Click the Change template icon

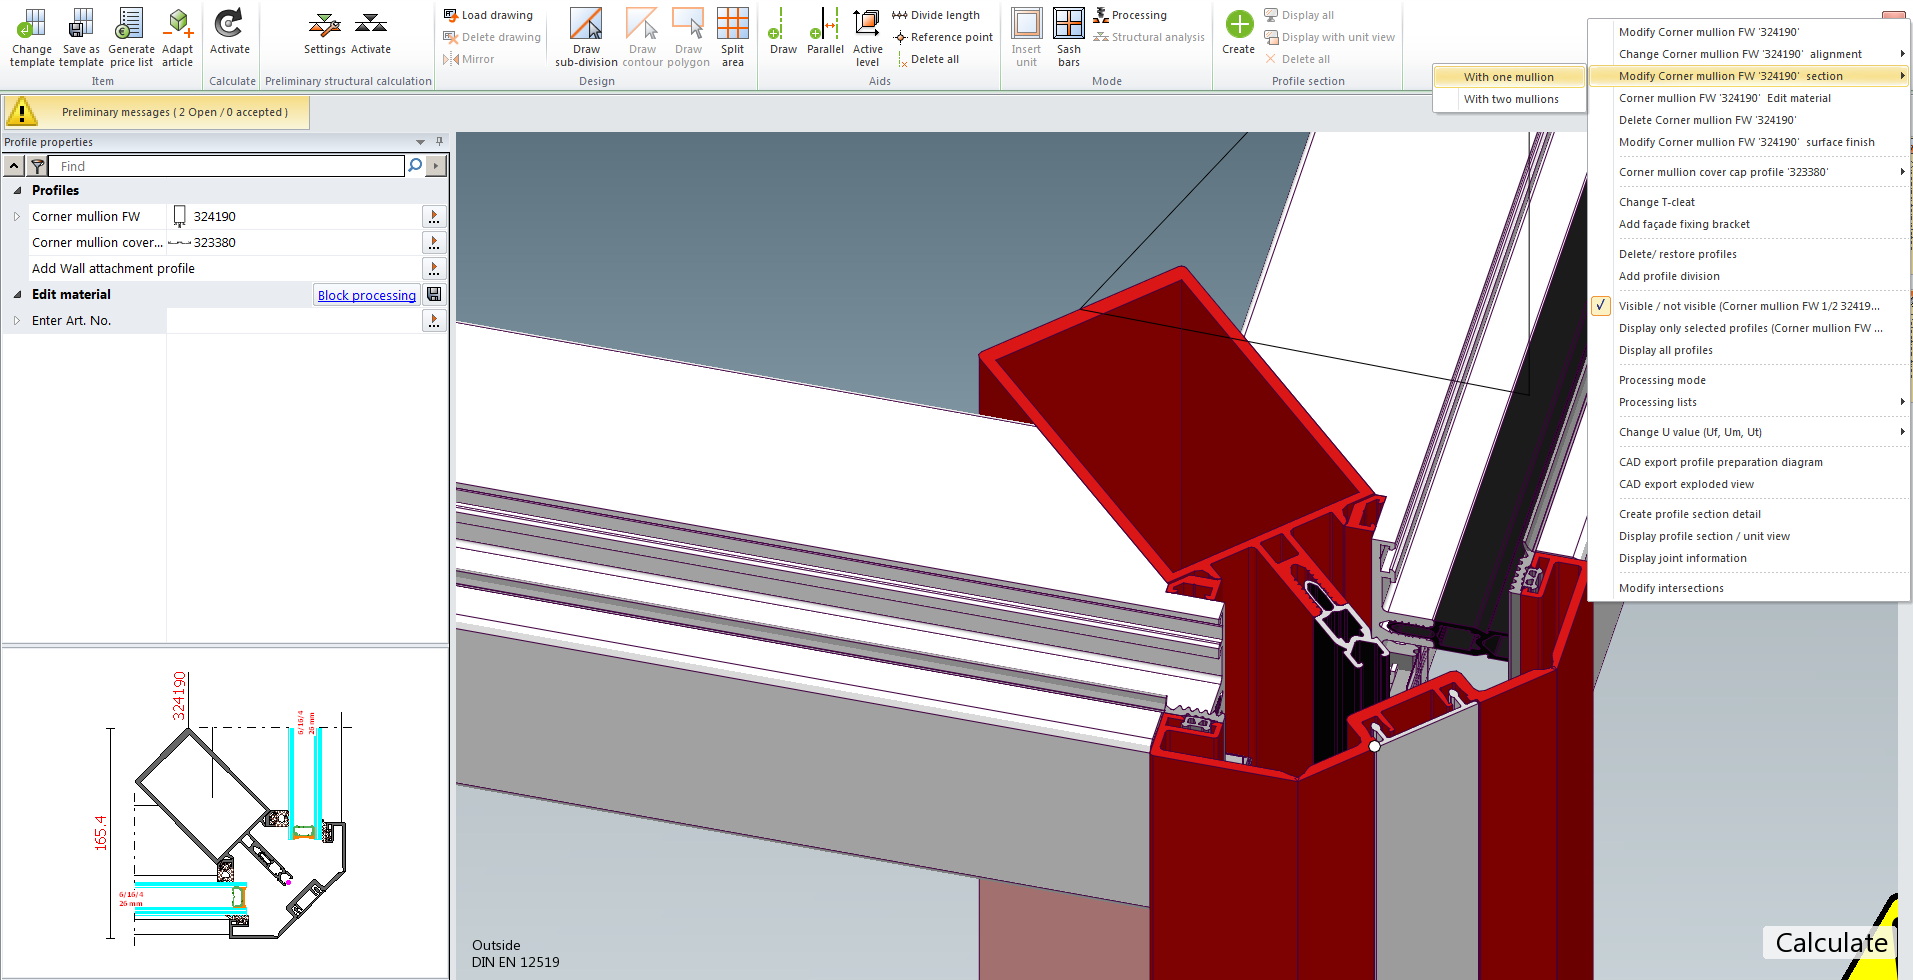pyautogui.click(x=32, y=24)
